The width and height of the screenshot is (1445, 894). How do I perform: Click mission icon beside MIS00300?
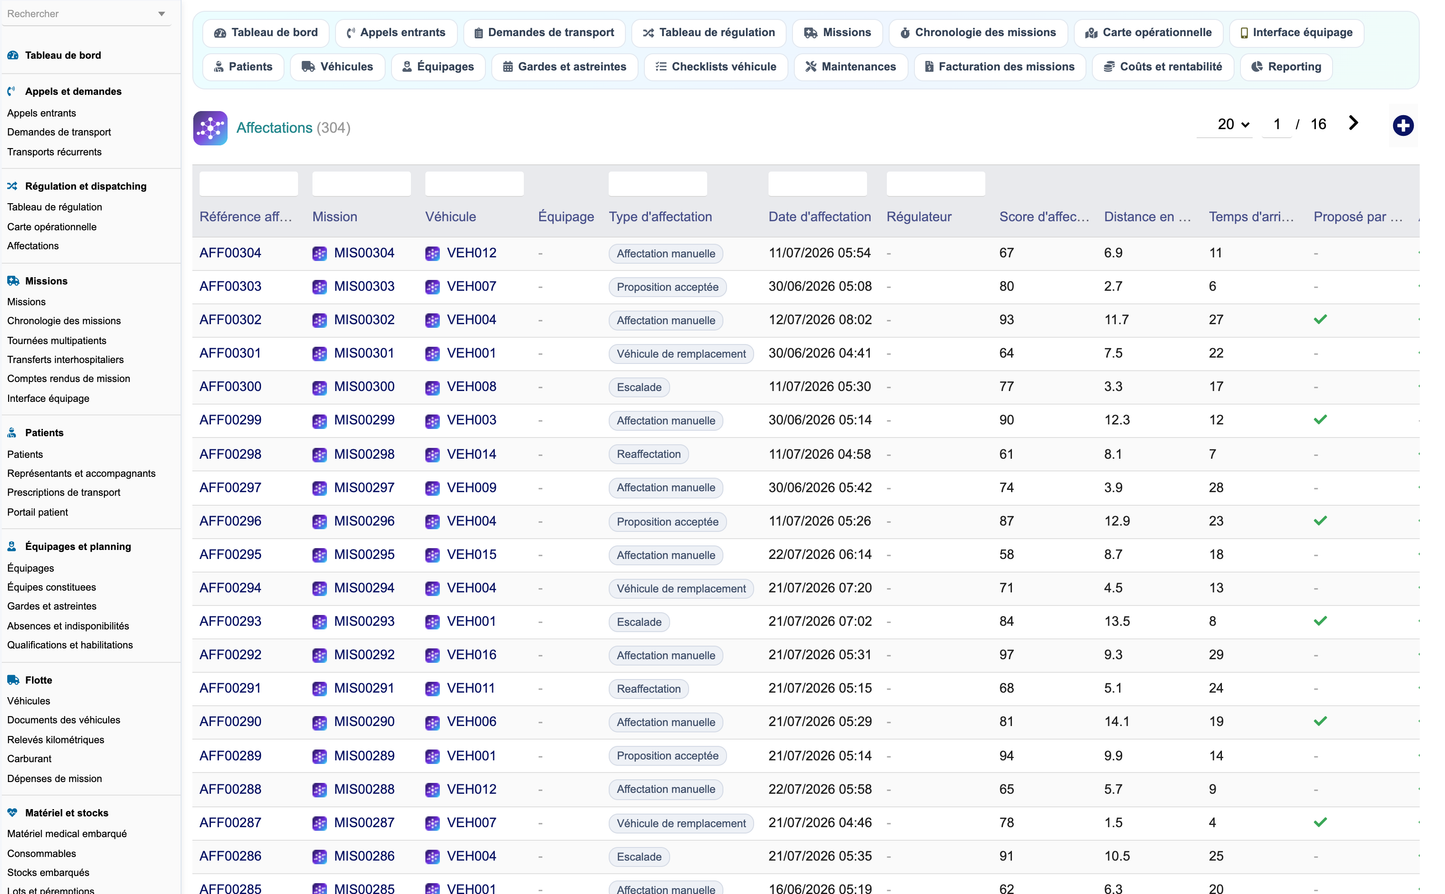point(319,388)
